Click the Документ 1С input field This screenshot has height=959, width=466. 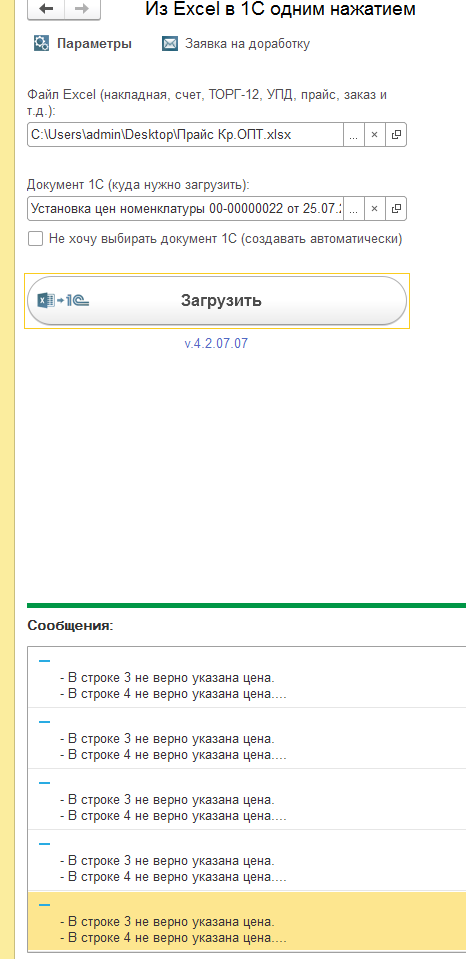coord(186,209)
